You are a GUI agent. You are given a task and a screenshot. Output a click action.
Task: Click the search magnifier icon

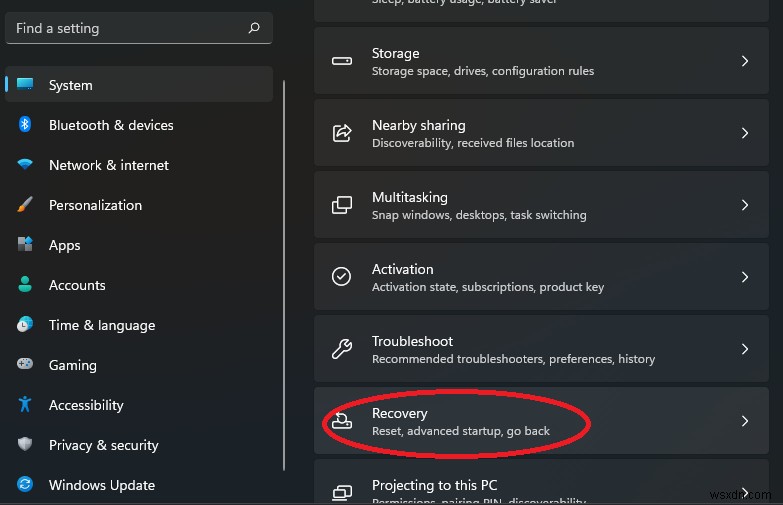pos(254,28)
